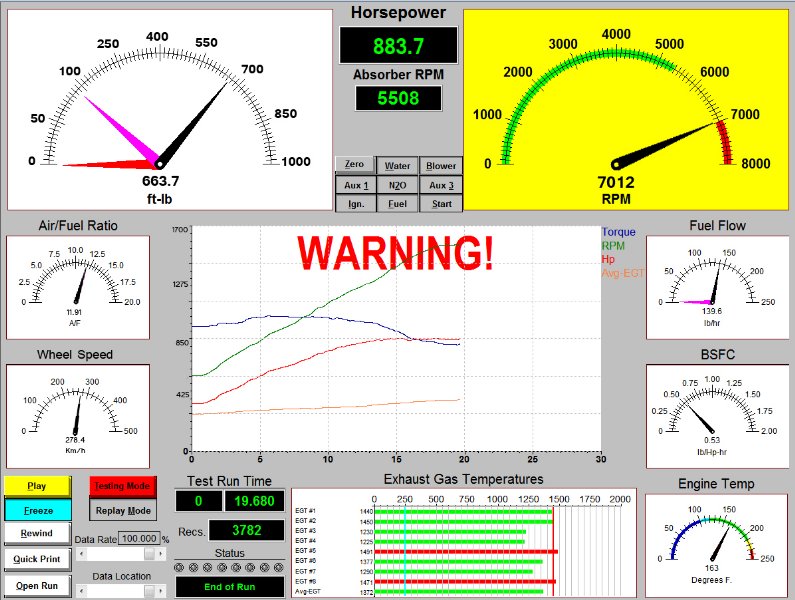Click the Data Location scrollbar right arrow
The height and width of the screenshot is (600, 795).
tap(161, 591)
